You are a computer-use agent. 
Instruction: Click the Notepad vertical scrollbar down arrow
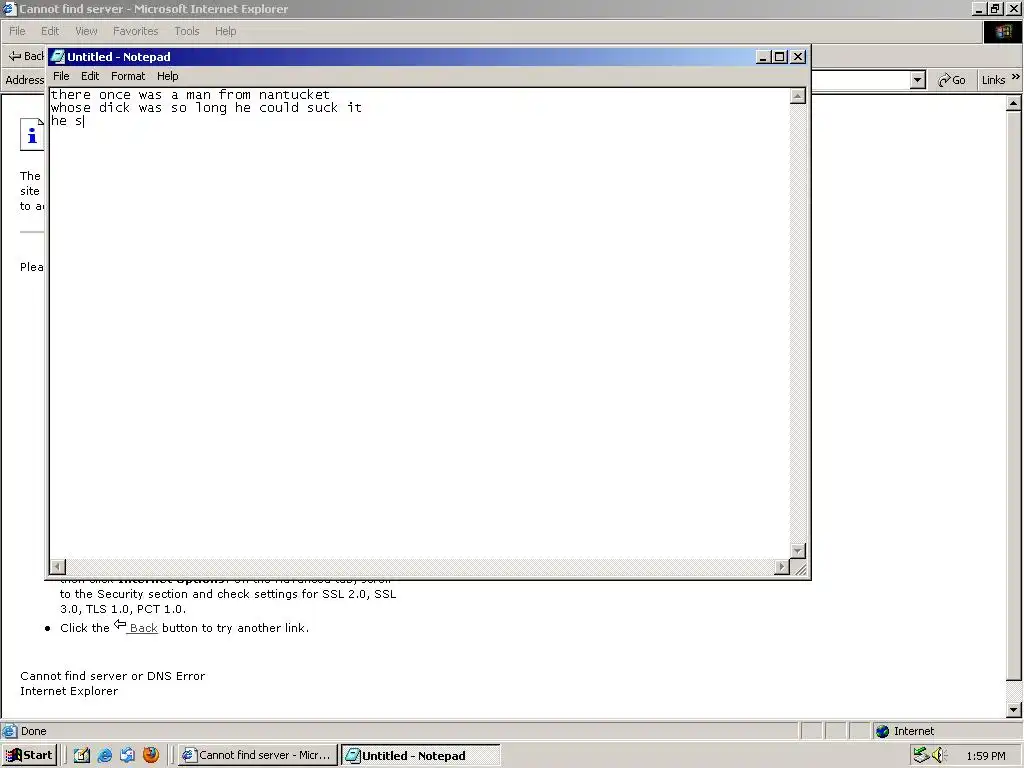click(x=797, y=551)
